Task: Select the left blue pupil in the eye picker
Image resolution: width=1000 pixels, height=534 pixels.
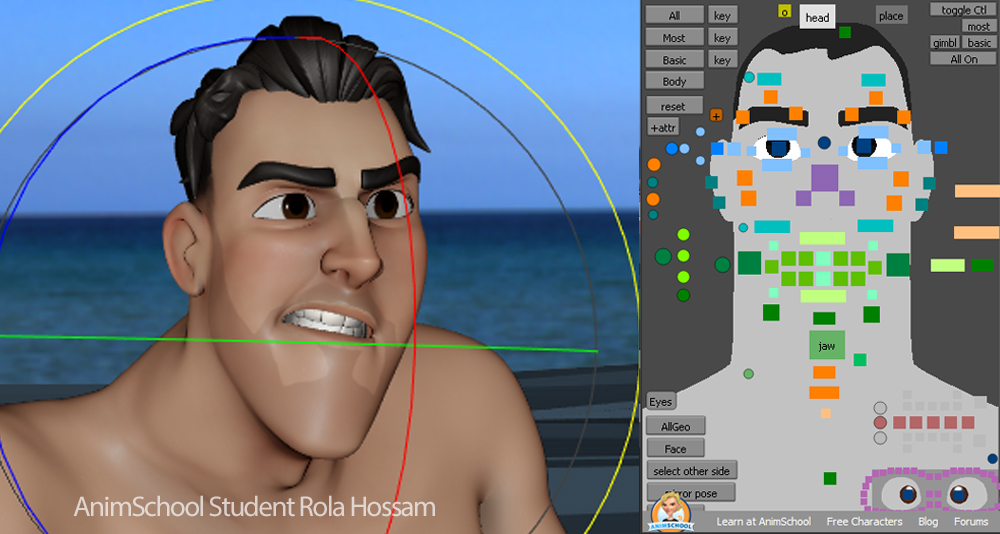Action: click(x=908, y=494)
